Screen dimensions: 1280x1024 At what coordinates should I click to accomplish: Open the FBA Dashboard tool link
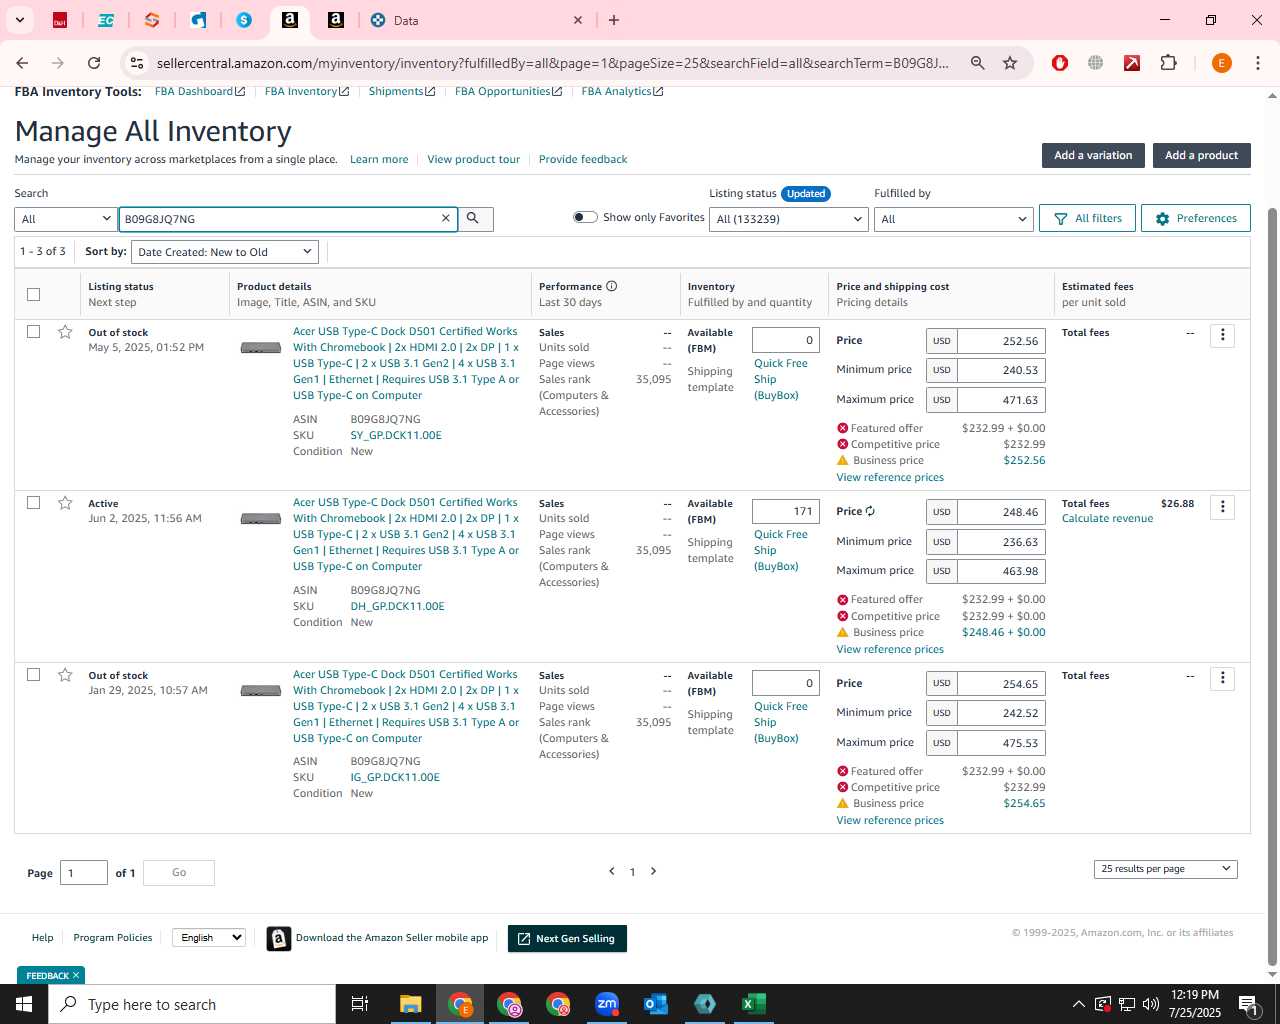pos(199,91)
